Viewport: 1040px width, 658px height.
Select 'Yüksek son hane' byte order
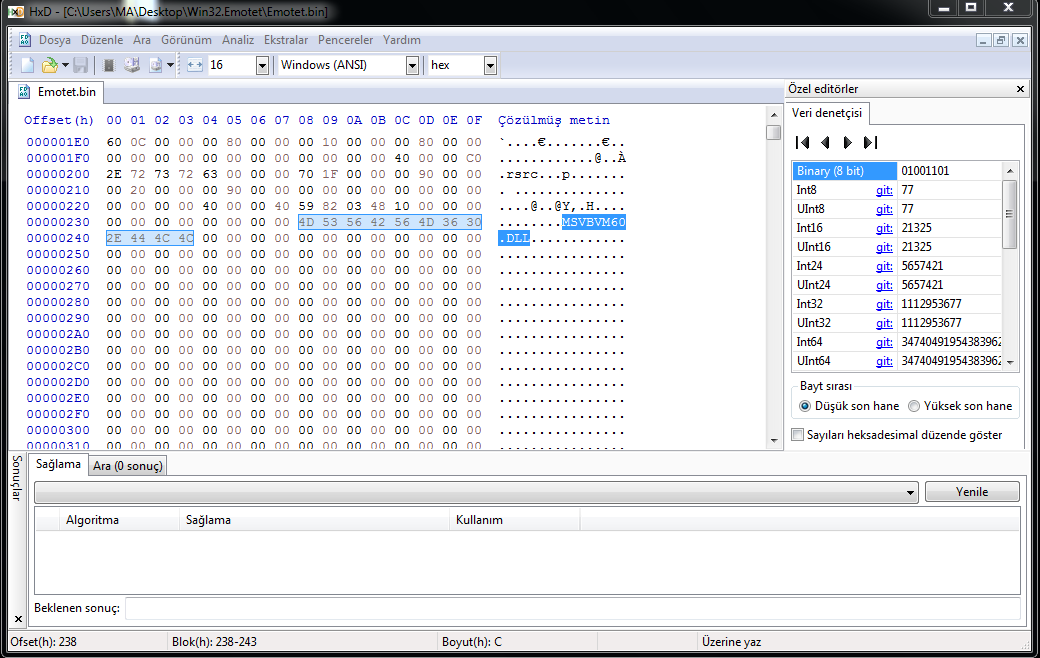[960, 406]
